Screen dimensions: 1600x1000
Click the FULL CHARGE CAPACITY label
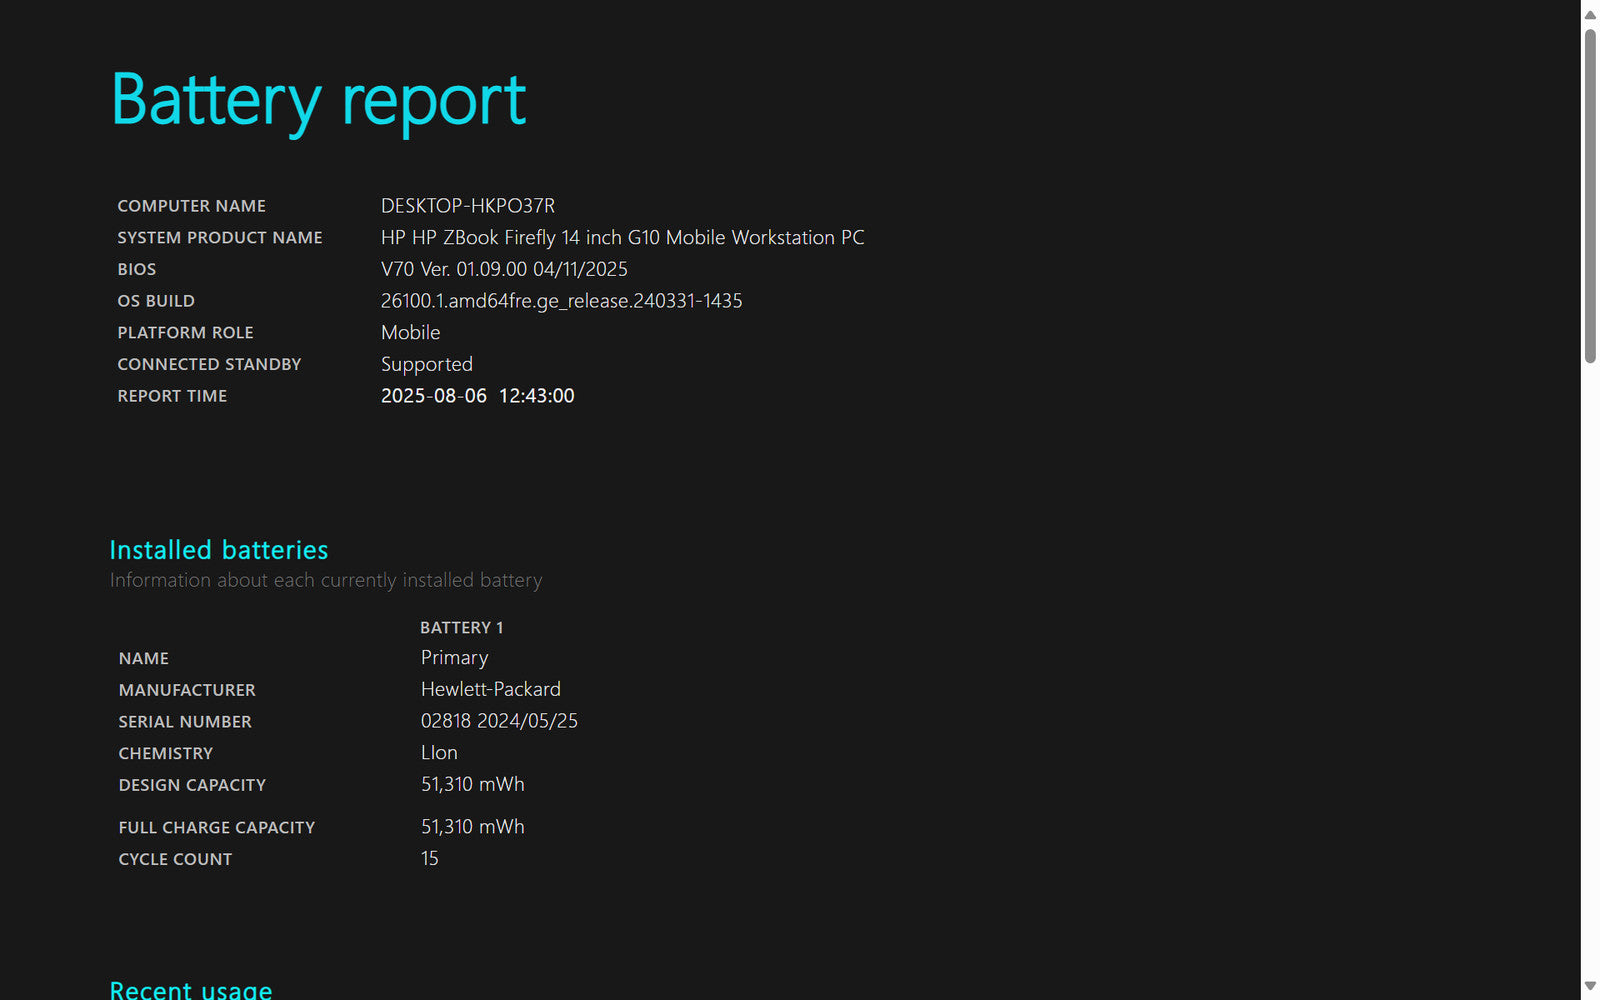point(217,828)
